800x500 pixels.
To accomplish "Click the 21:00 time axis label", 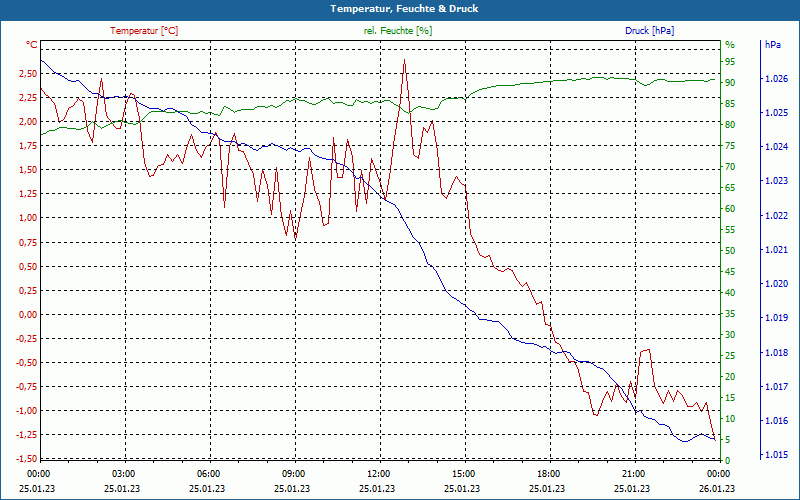I will [633, 473].
